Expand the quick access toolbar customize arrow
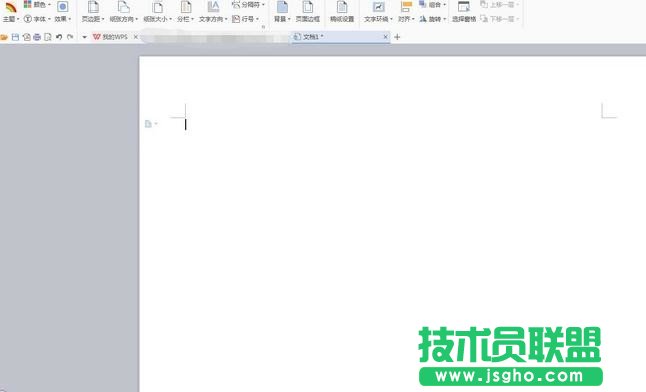This screenshot has height=392, width=646. click(84, 37)
